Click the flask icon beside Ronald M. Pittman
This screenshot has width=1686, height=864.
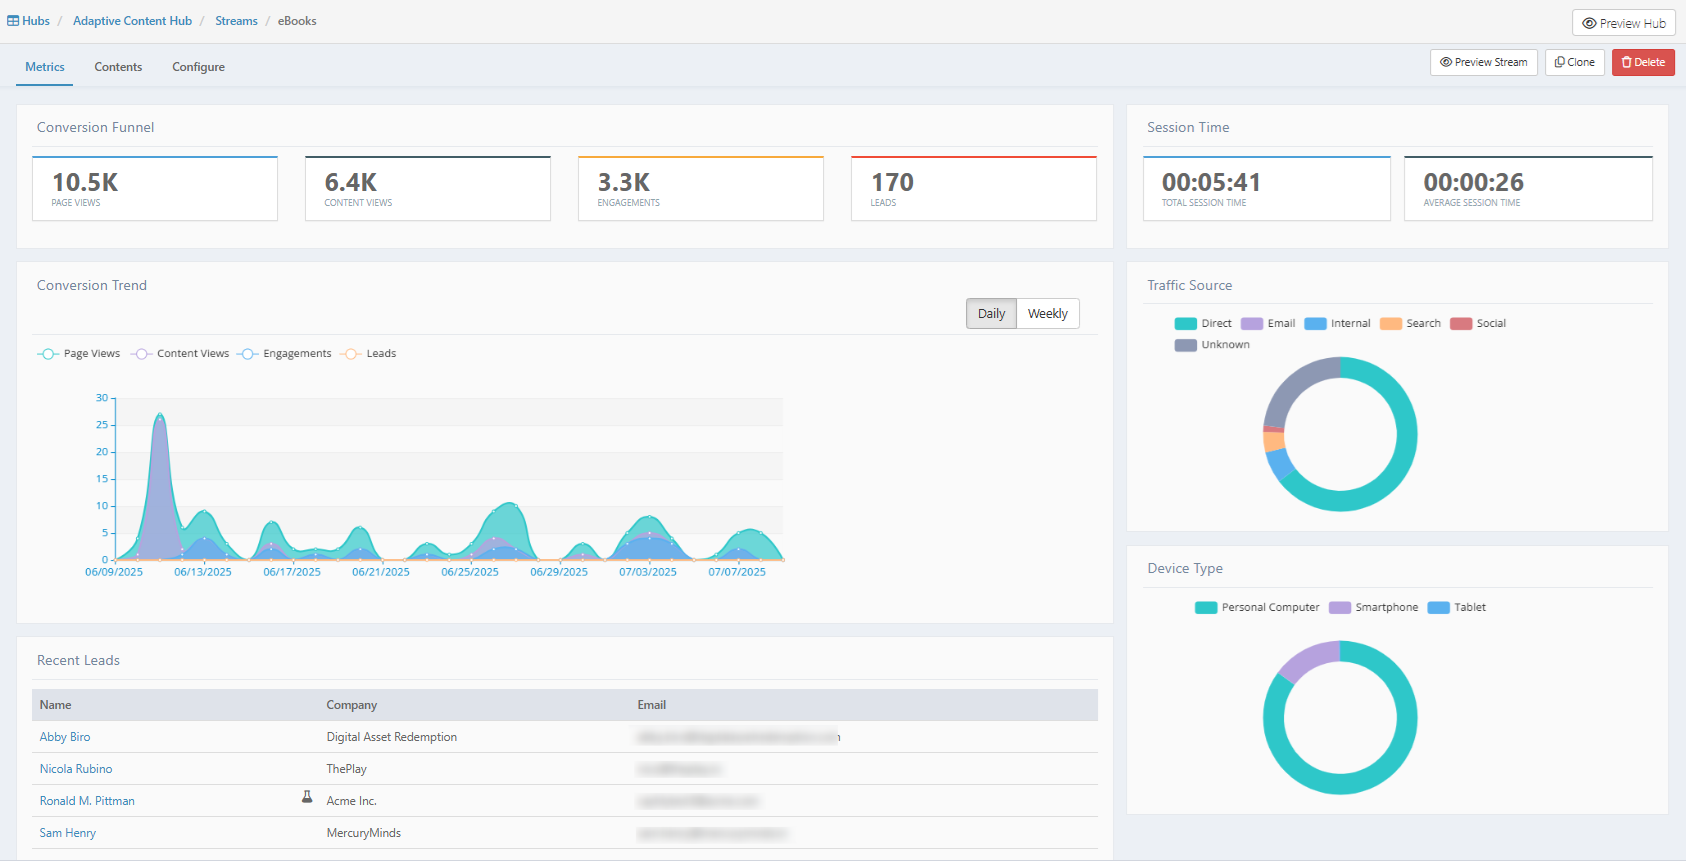coord(307,797)
